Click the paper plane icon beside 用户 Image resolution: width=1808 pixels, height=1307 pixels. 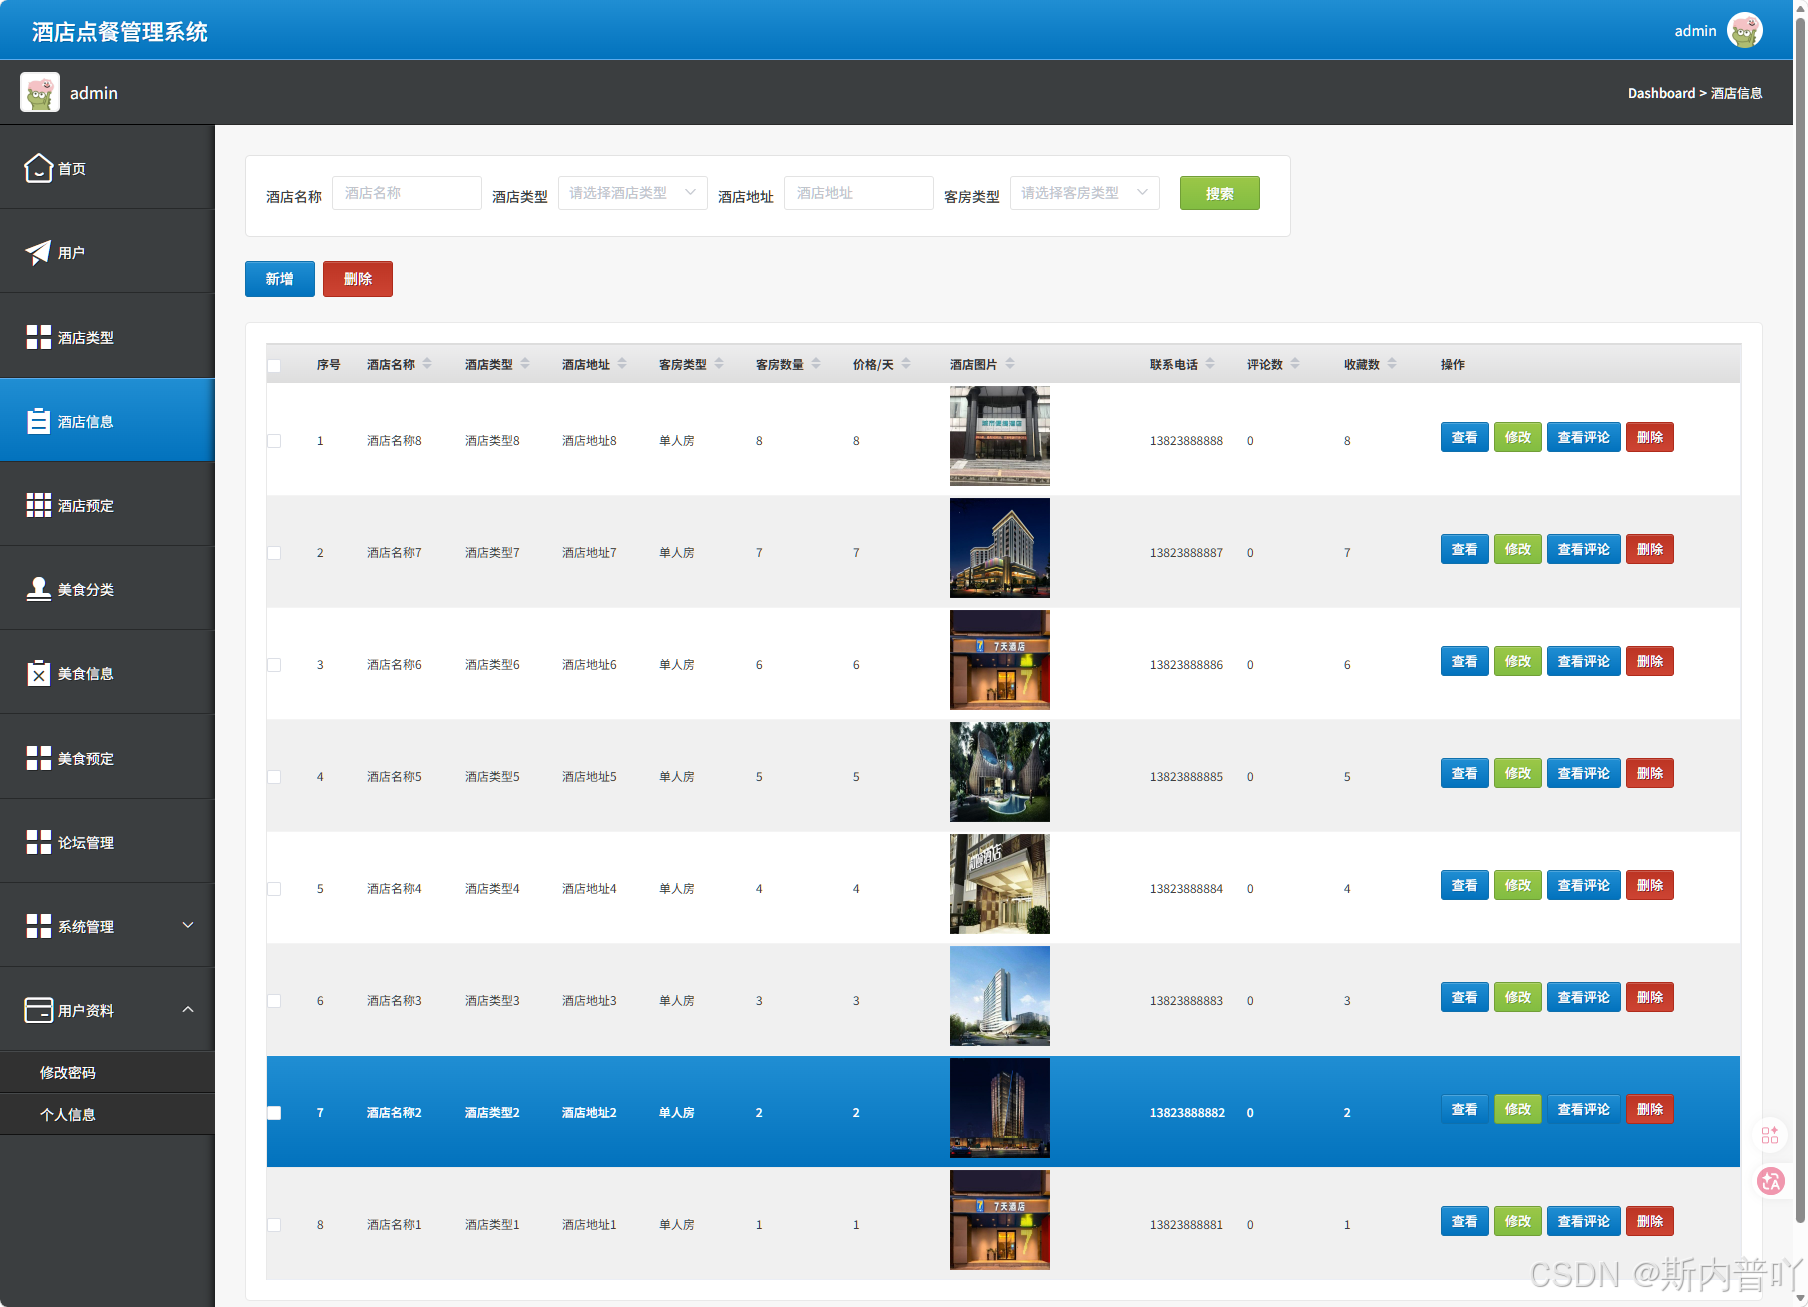(x=38, y=252)
